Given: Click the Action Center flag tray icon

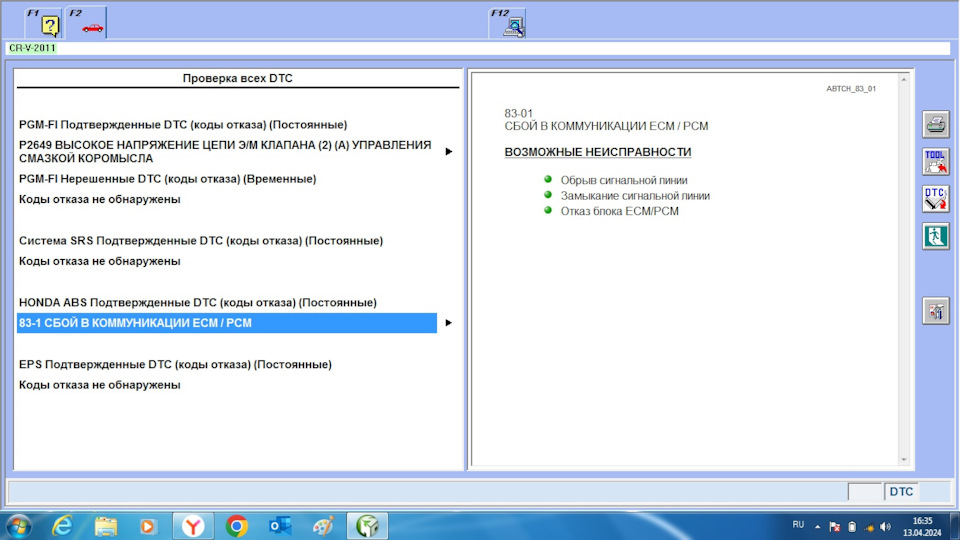Looking at the screenshot, I should click(x=834, y=527).
